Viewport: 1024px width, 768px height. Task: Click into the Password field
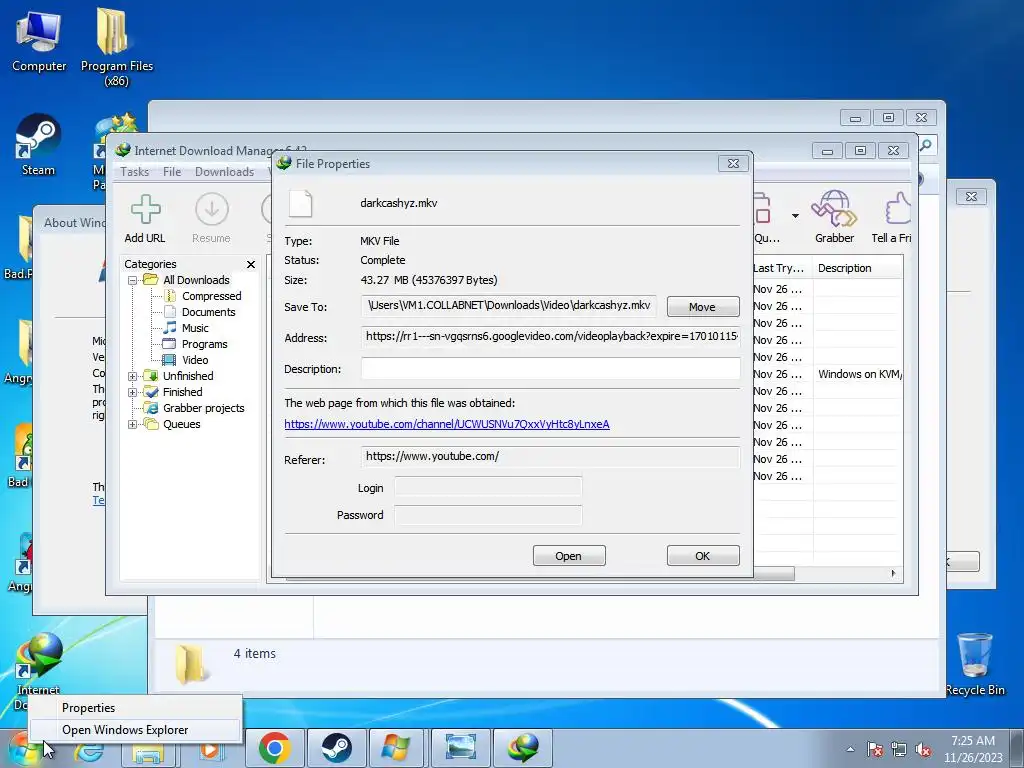488,515
